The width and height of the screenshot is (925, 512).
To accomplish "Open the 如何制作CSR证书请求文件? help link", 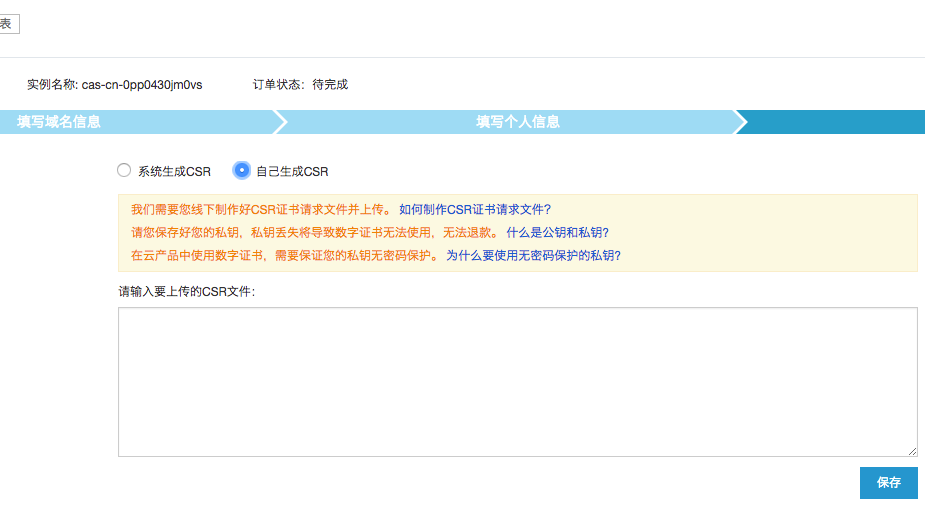I will (x=475, y=210).
